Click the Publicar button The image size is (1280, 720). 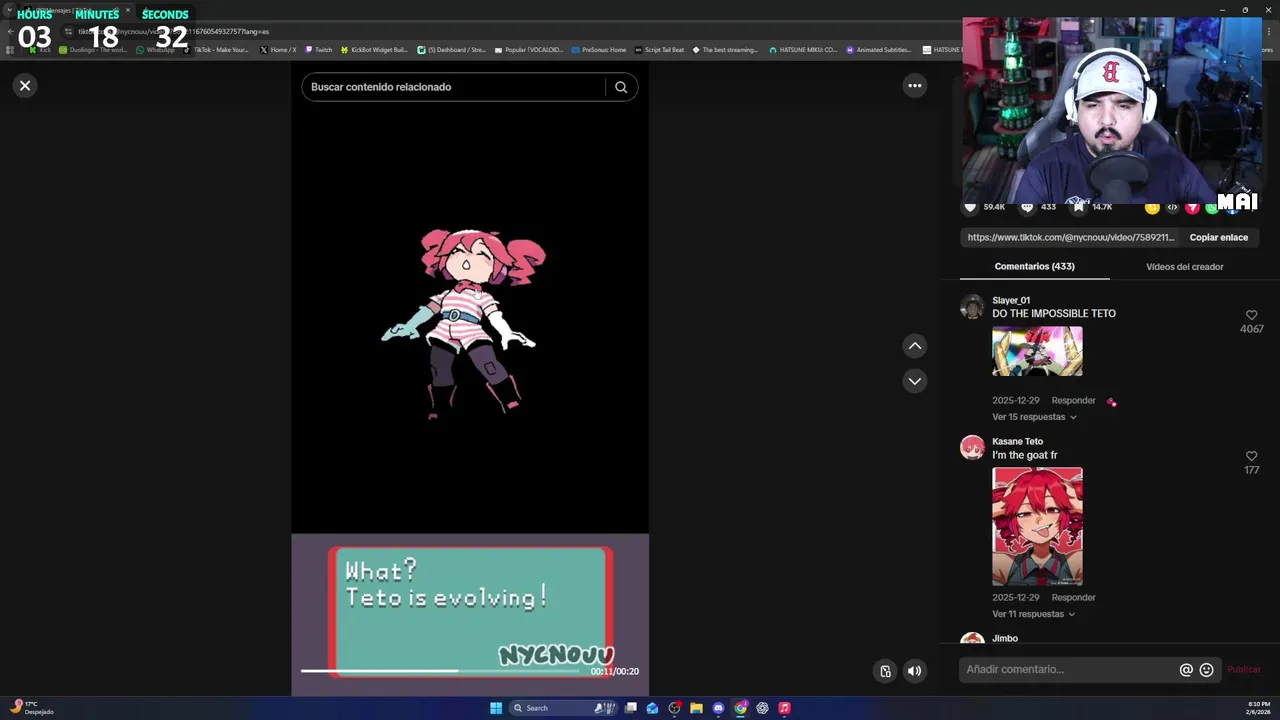pos(1244,670)
